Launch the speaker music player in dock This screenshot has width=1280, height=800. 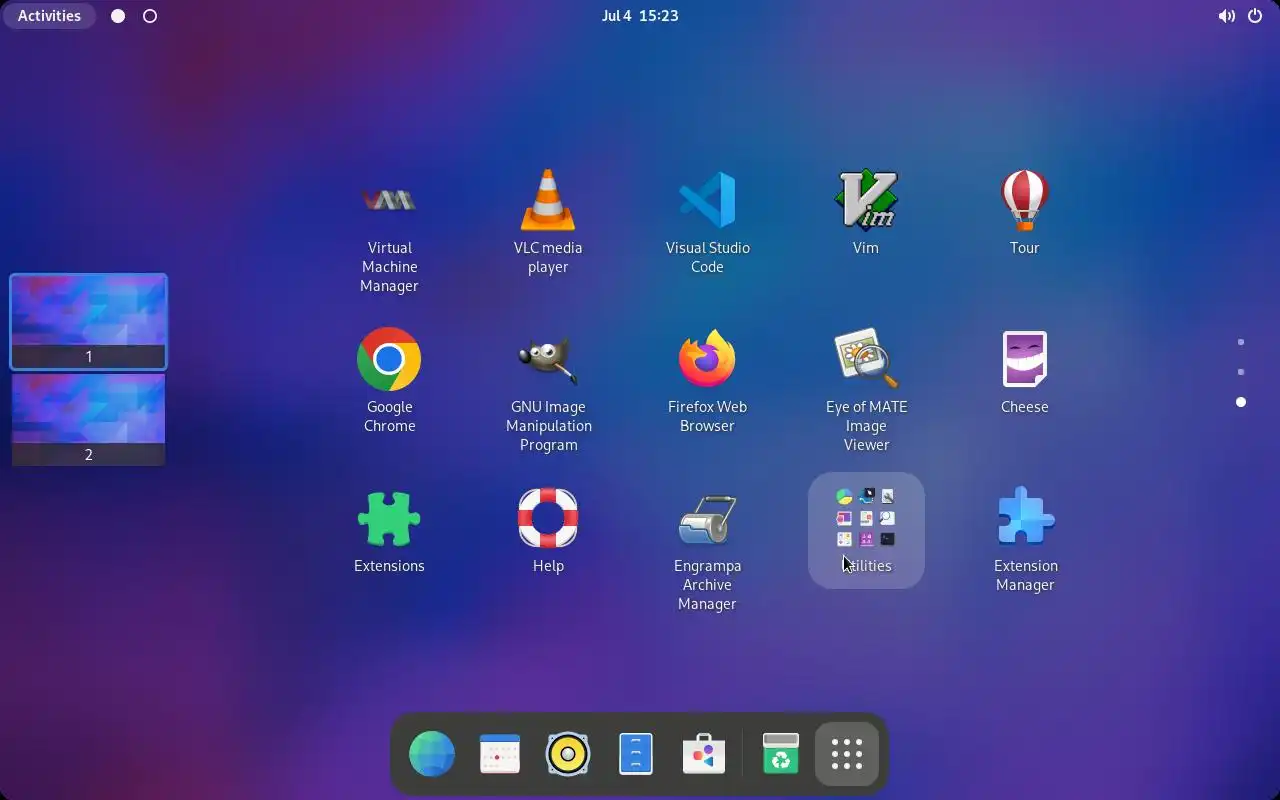pyautogui.click(x=568, y=754)
